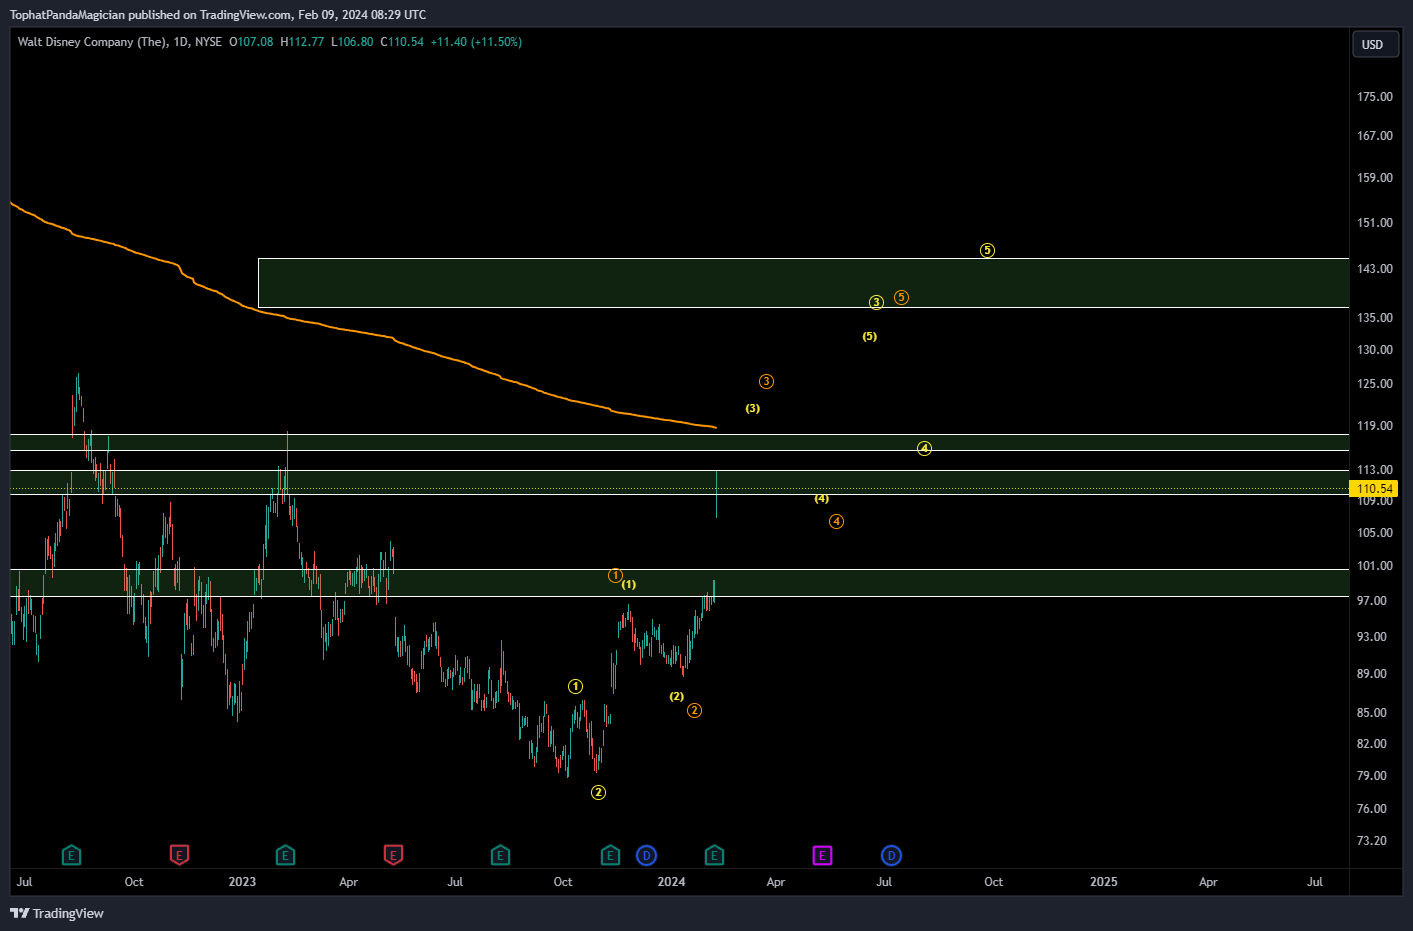Select the orange circled 3 wave label
The height and width of the screenshot is (931, 1413).
tap(766, 381)
